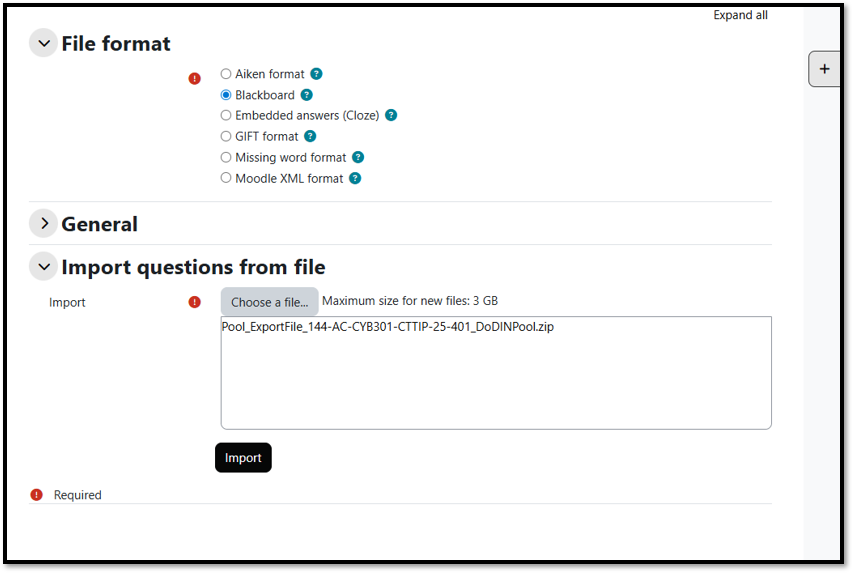Click the Expand all link
This screenshot has width=853, height=573.
(740, 15)
